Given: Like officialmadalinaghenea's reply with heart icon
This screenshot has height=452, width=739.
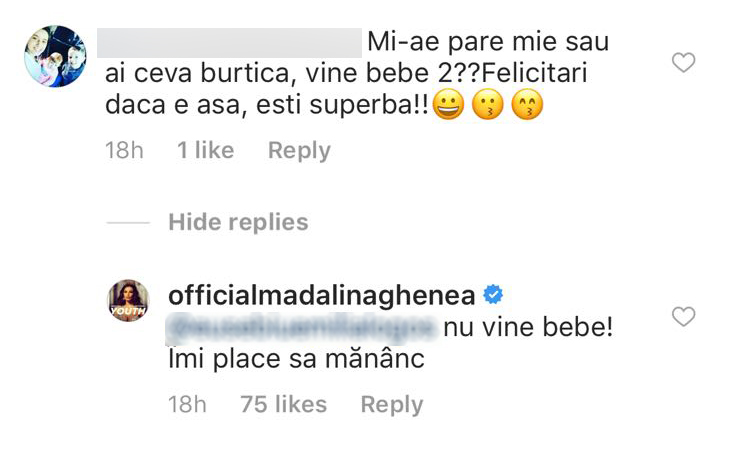Looking at the screenshot, I should tap(683, 318).
